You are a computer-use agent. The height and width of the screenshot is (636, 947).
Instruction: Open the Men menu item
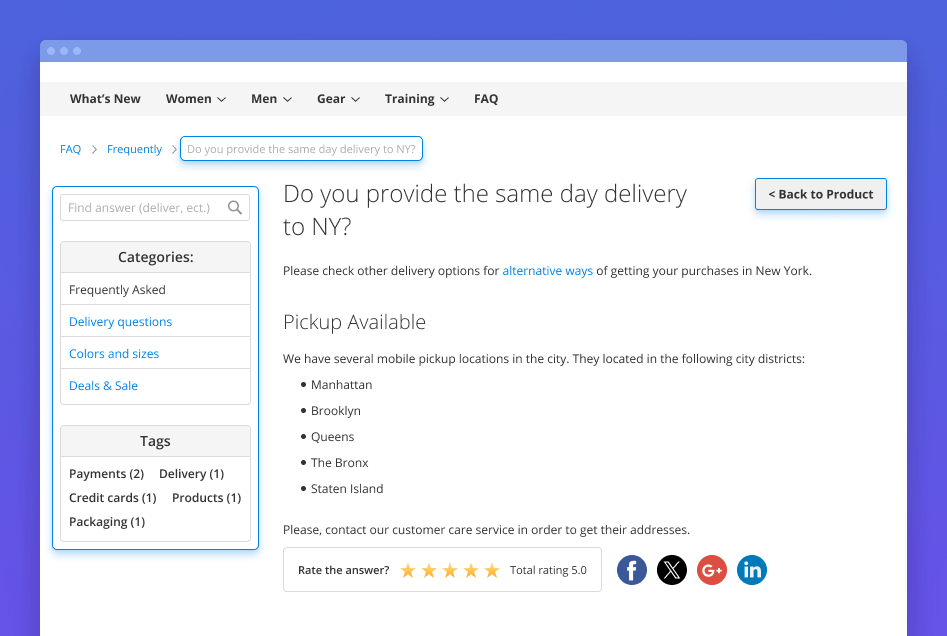[264, 99]
